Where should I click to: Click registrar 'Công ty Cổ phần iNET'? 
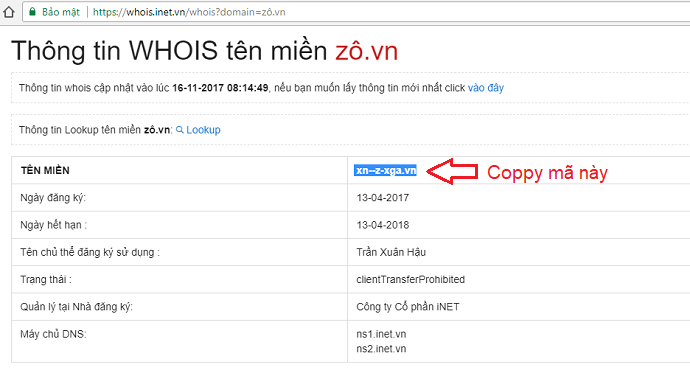(408, 307)
